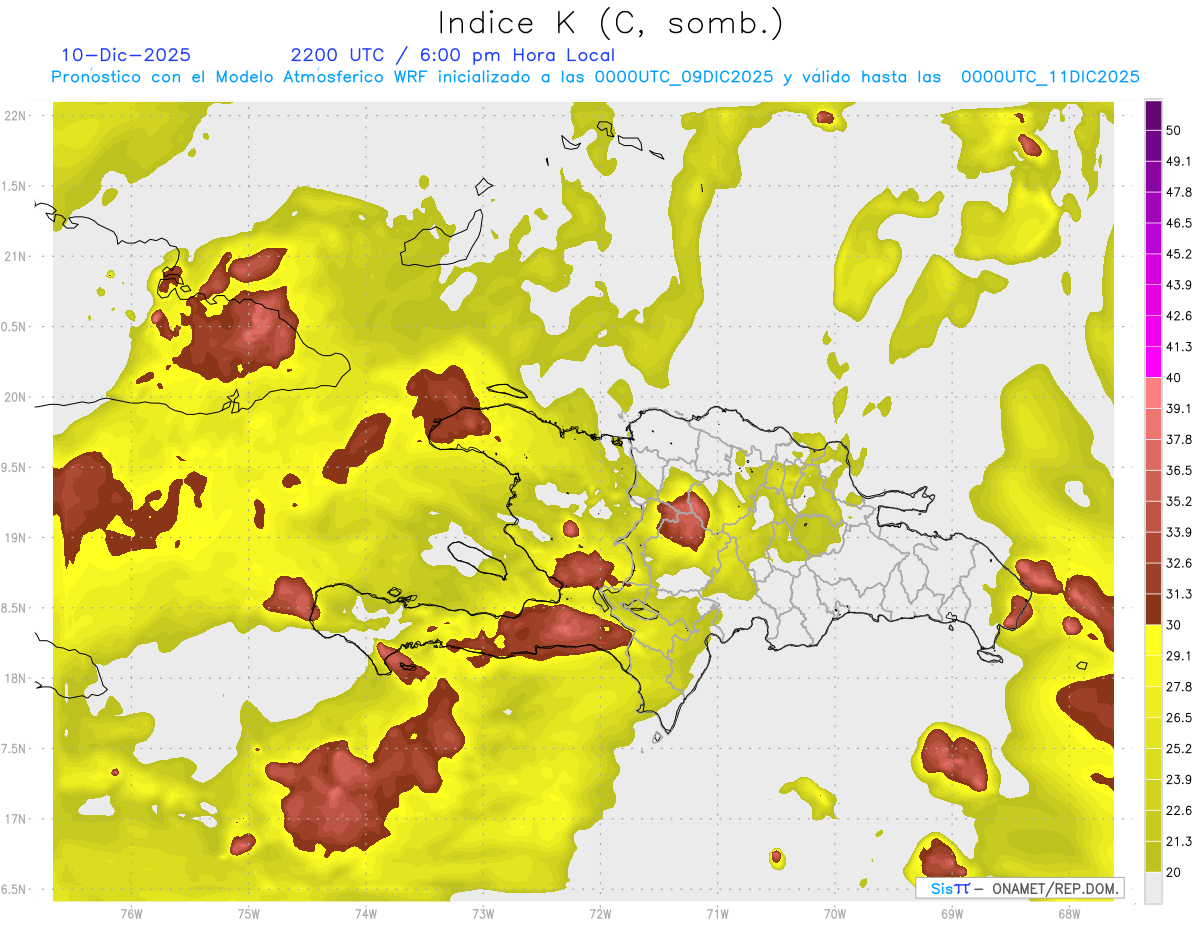Click the colorbar value "32.6"
Viewport: 1200px width, 927px height.
pyautogui.click(x=1179, y=563)
